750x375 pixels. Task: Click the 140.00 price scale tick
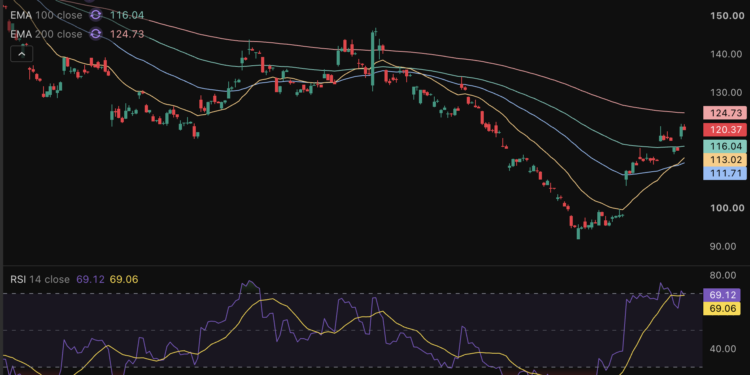point(727,54)
